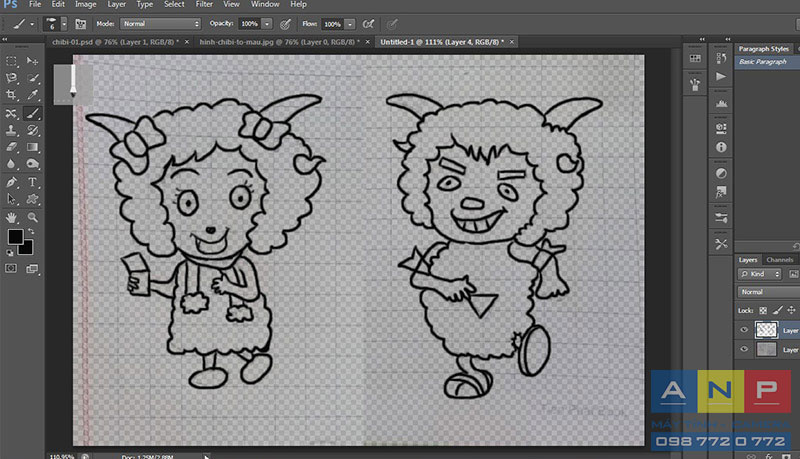Switch to chibi-01.psd document tab
This screenshot has height=459, width=800.
point(115,42)
